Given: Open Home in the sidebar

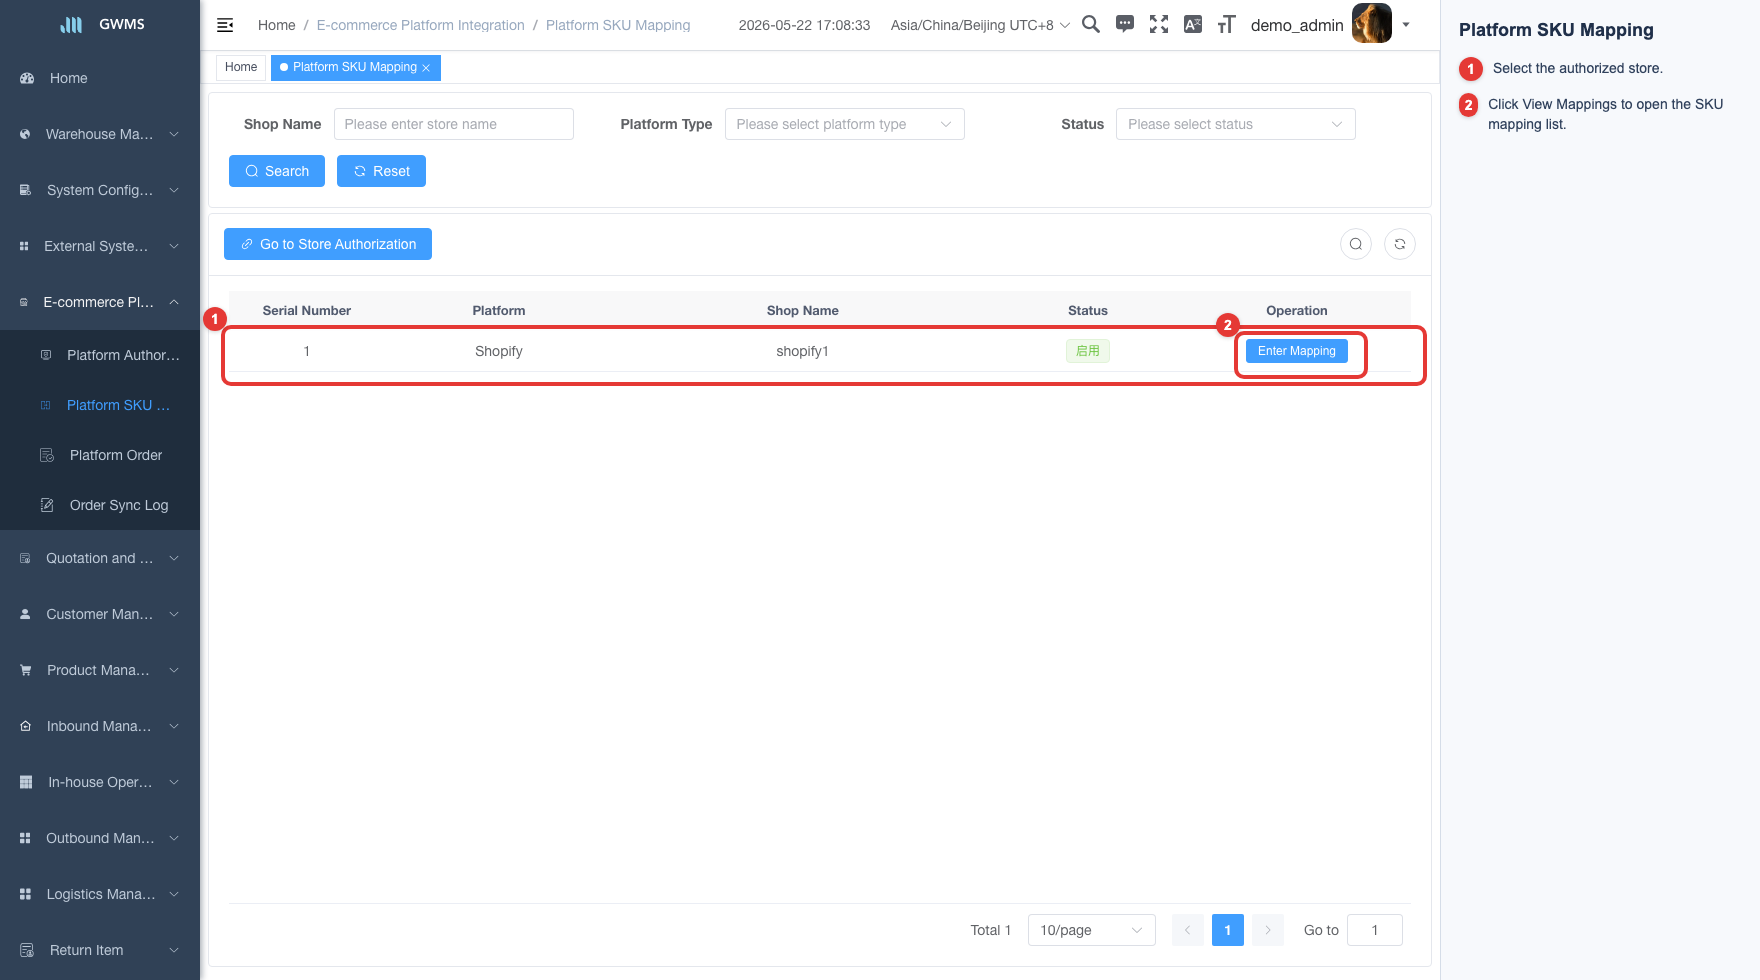Looking at the screenshot, I should click(100, 78).
